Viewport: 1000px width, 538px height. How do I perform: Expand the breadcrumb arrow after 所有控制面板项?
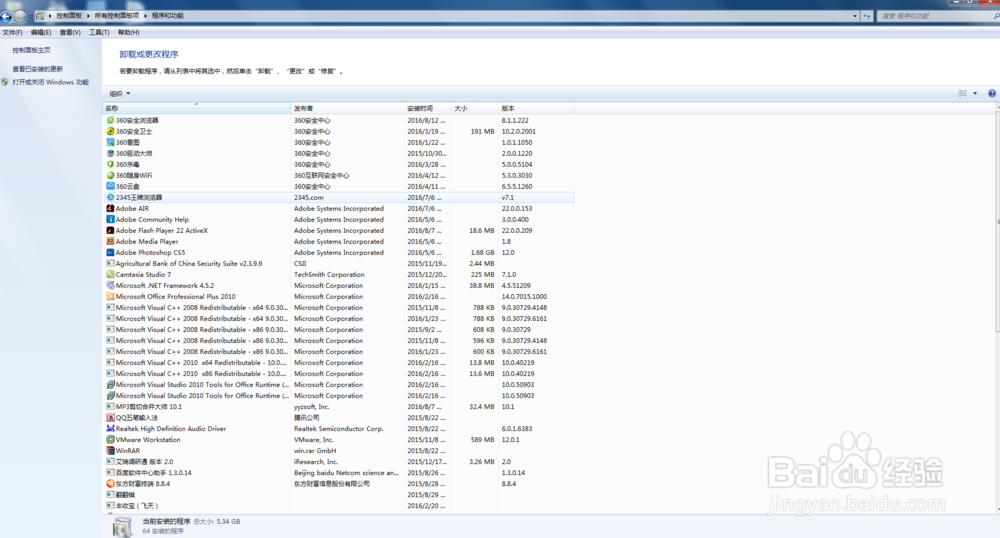145,16
